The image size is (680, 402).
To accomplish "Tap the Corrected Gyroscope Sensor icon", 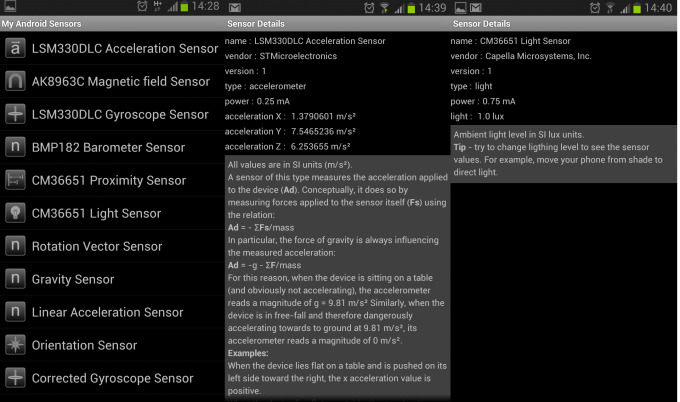I will tap(15, 379).
